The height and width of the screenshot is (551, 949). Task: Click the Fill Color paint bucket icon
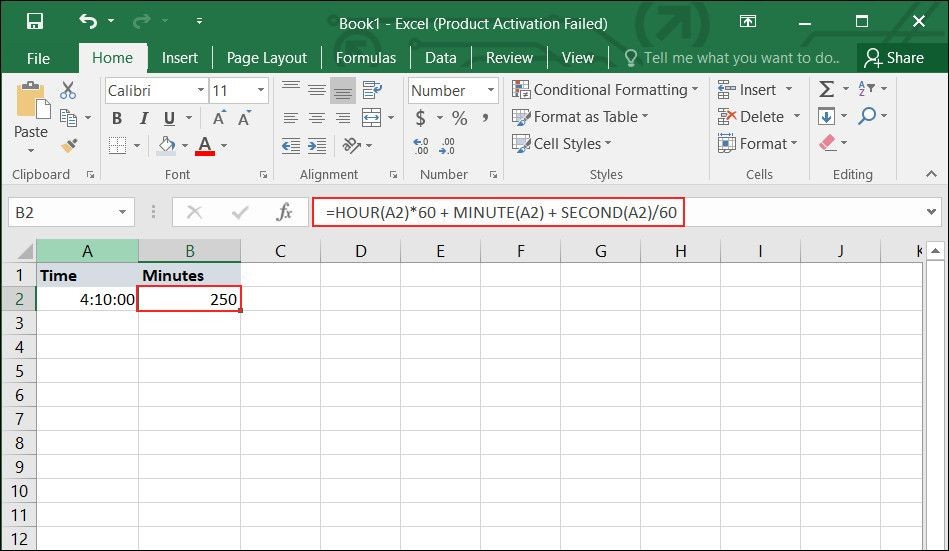(x=166, y=145)
